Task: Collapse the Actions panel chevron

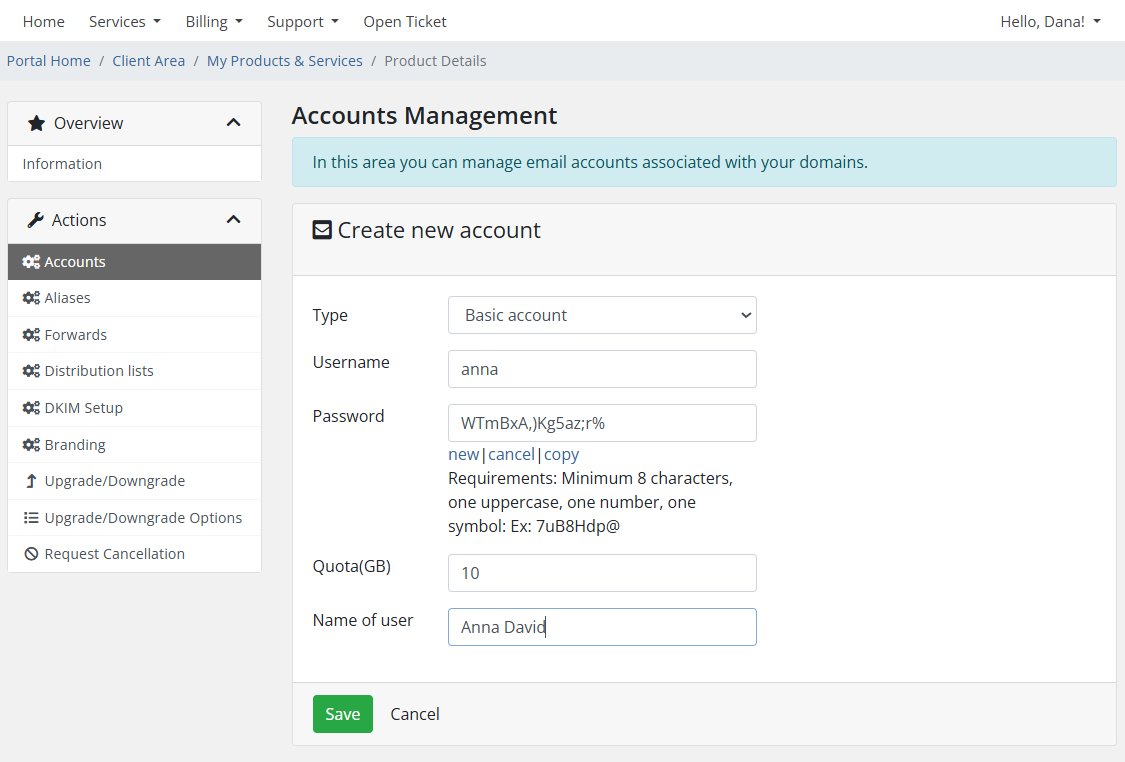Action: (x=233, y=220)
